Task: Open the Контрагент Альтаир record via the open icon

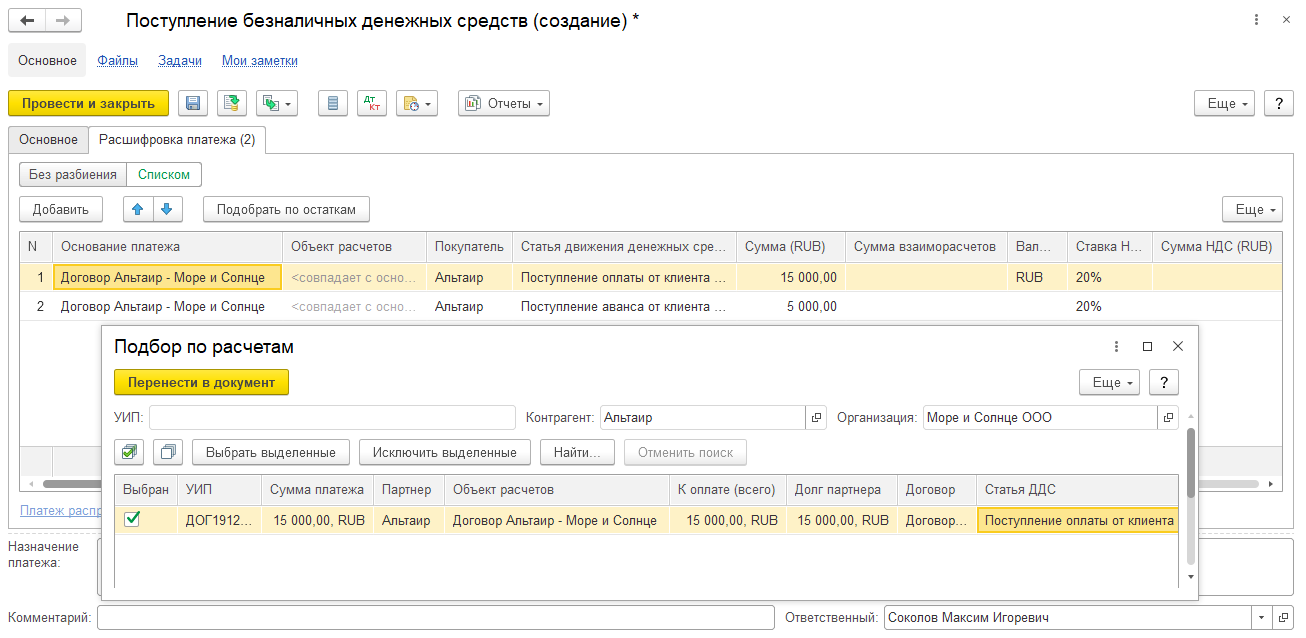Action: point(816,418)
